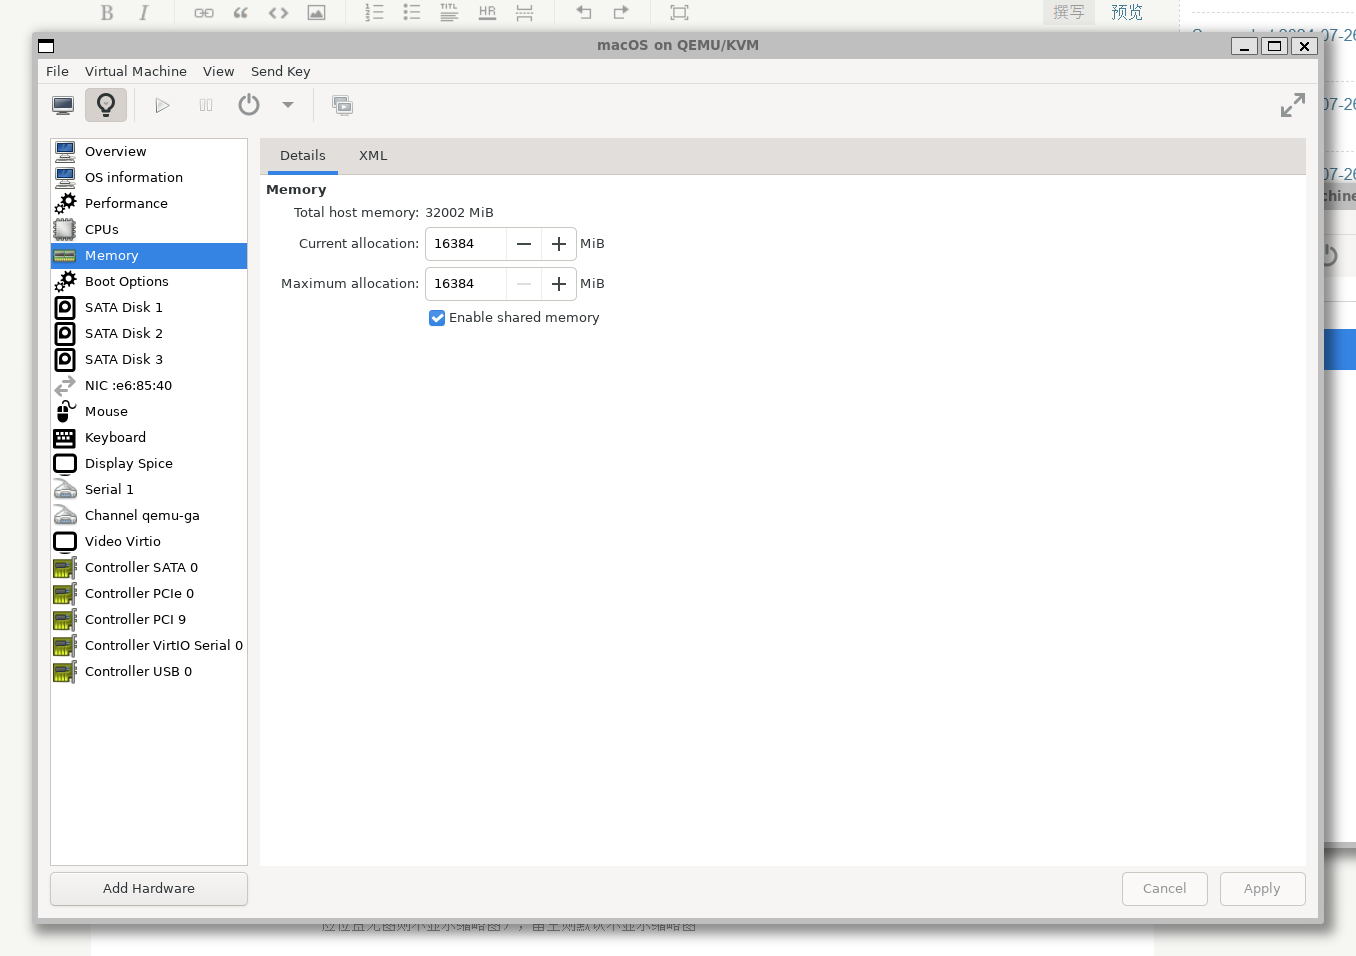Screen dimensions: 1356x956
Task: Toggle Enable shared memory checkbox
Action: pos(437,318)
